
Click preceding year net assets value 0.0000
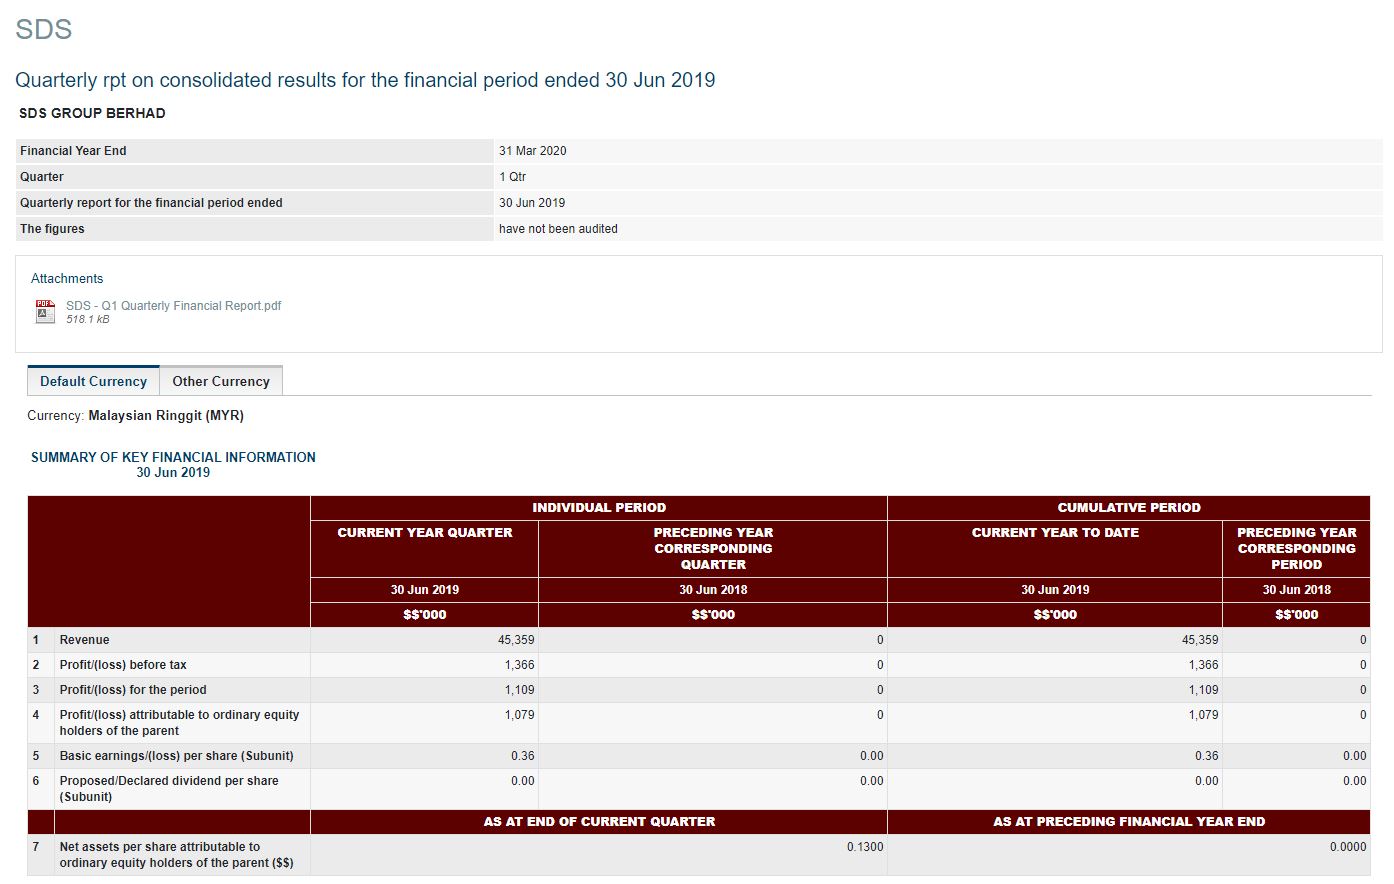coord(1348,847)
